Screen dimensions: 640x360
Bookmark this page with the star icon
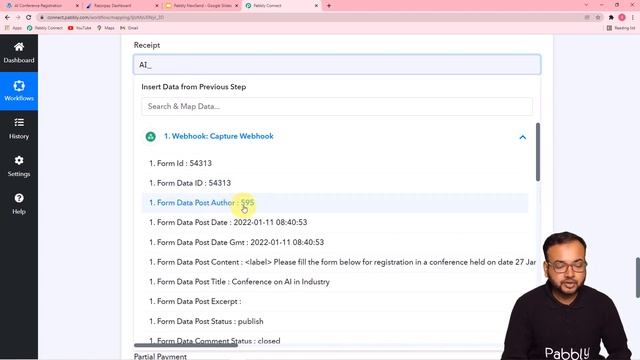[x=598, y=18]
